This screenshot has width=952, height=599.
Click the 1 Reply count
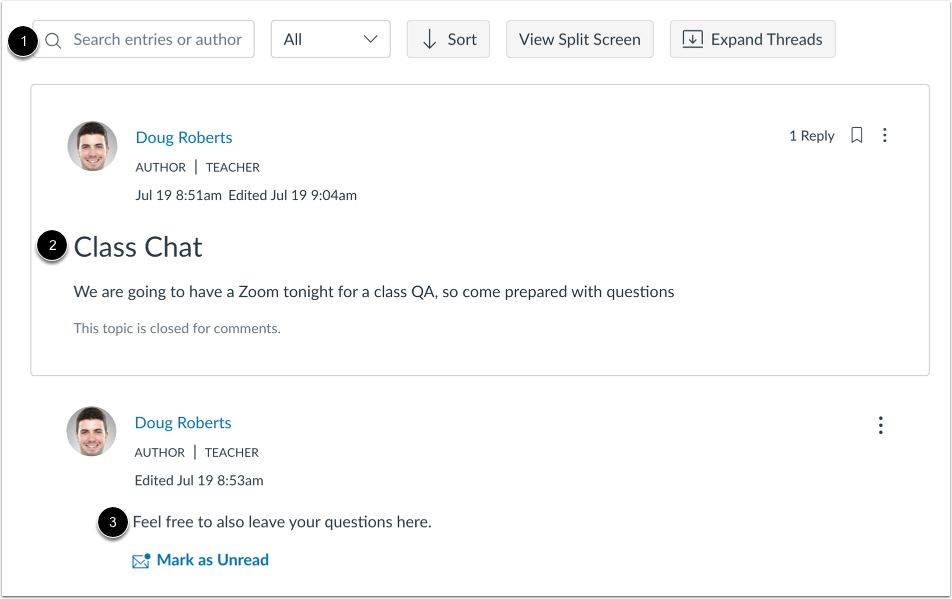coord(811,136)
